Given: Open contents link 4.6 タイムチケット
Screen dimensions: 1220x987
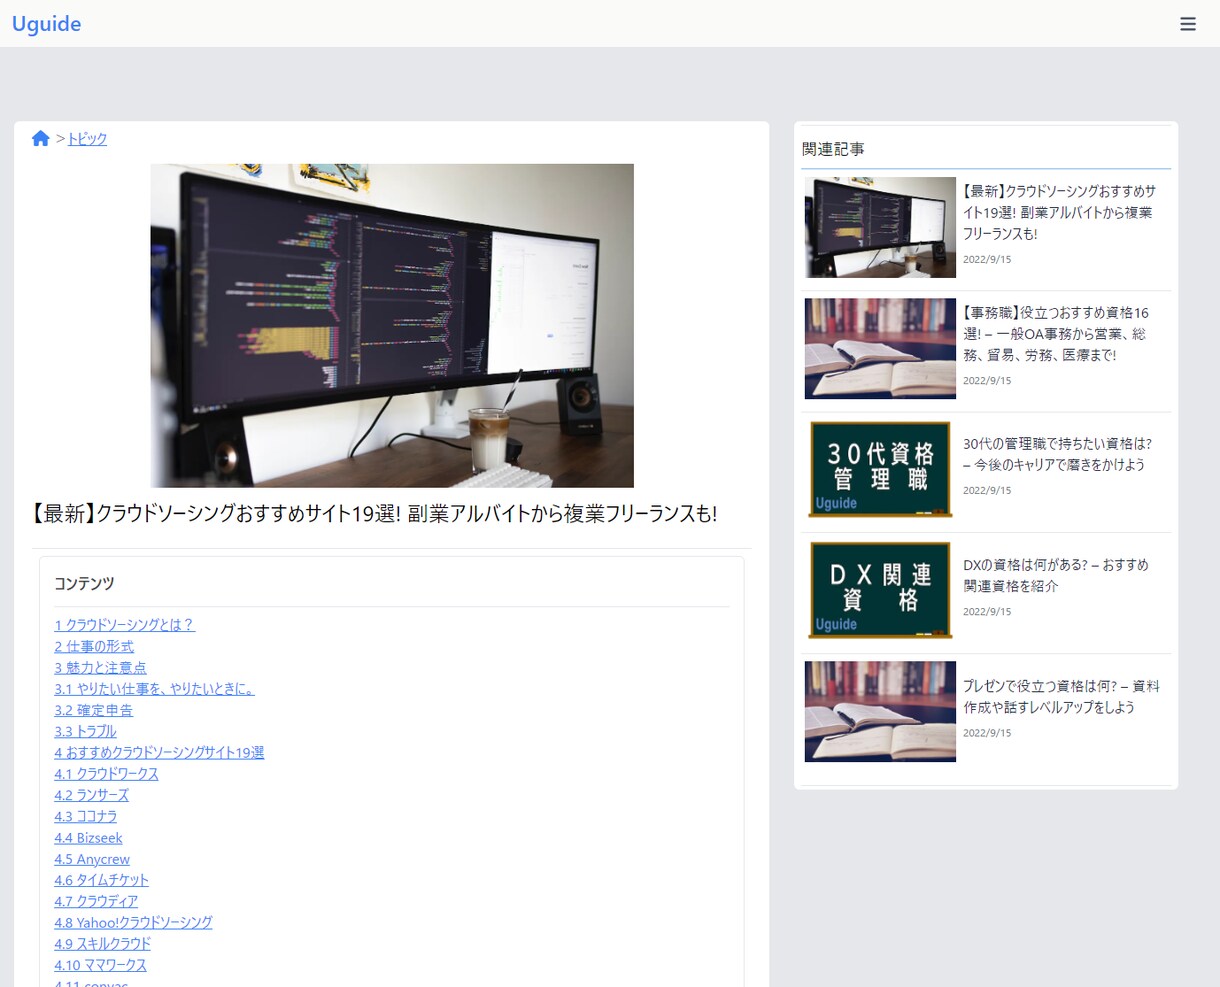Looking at the screenshot, I should point(101,880).
